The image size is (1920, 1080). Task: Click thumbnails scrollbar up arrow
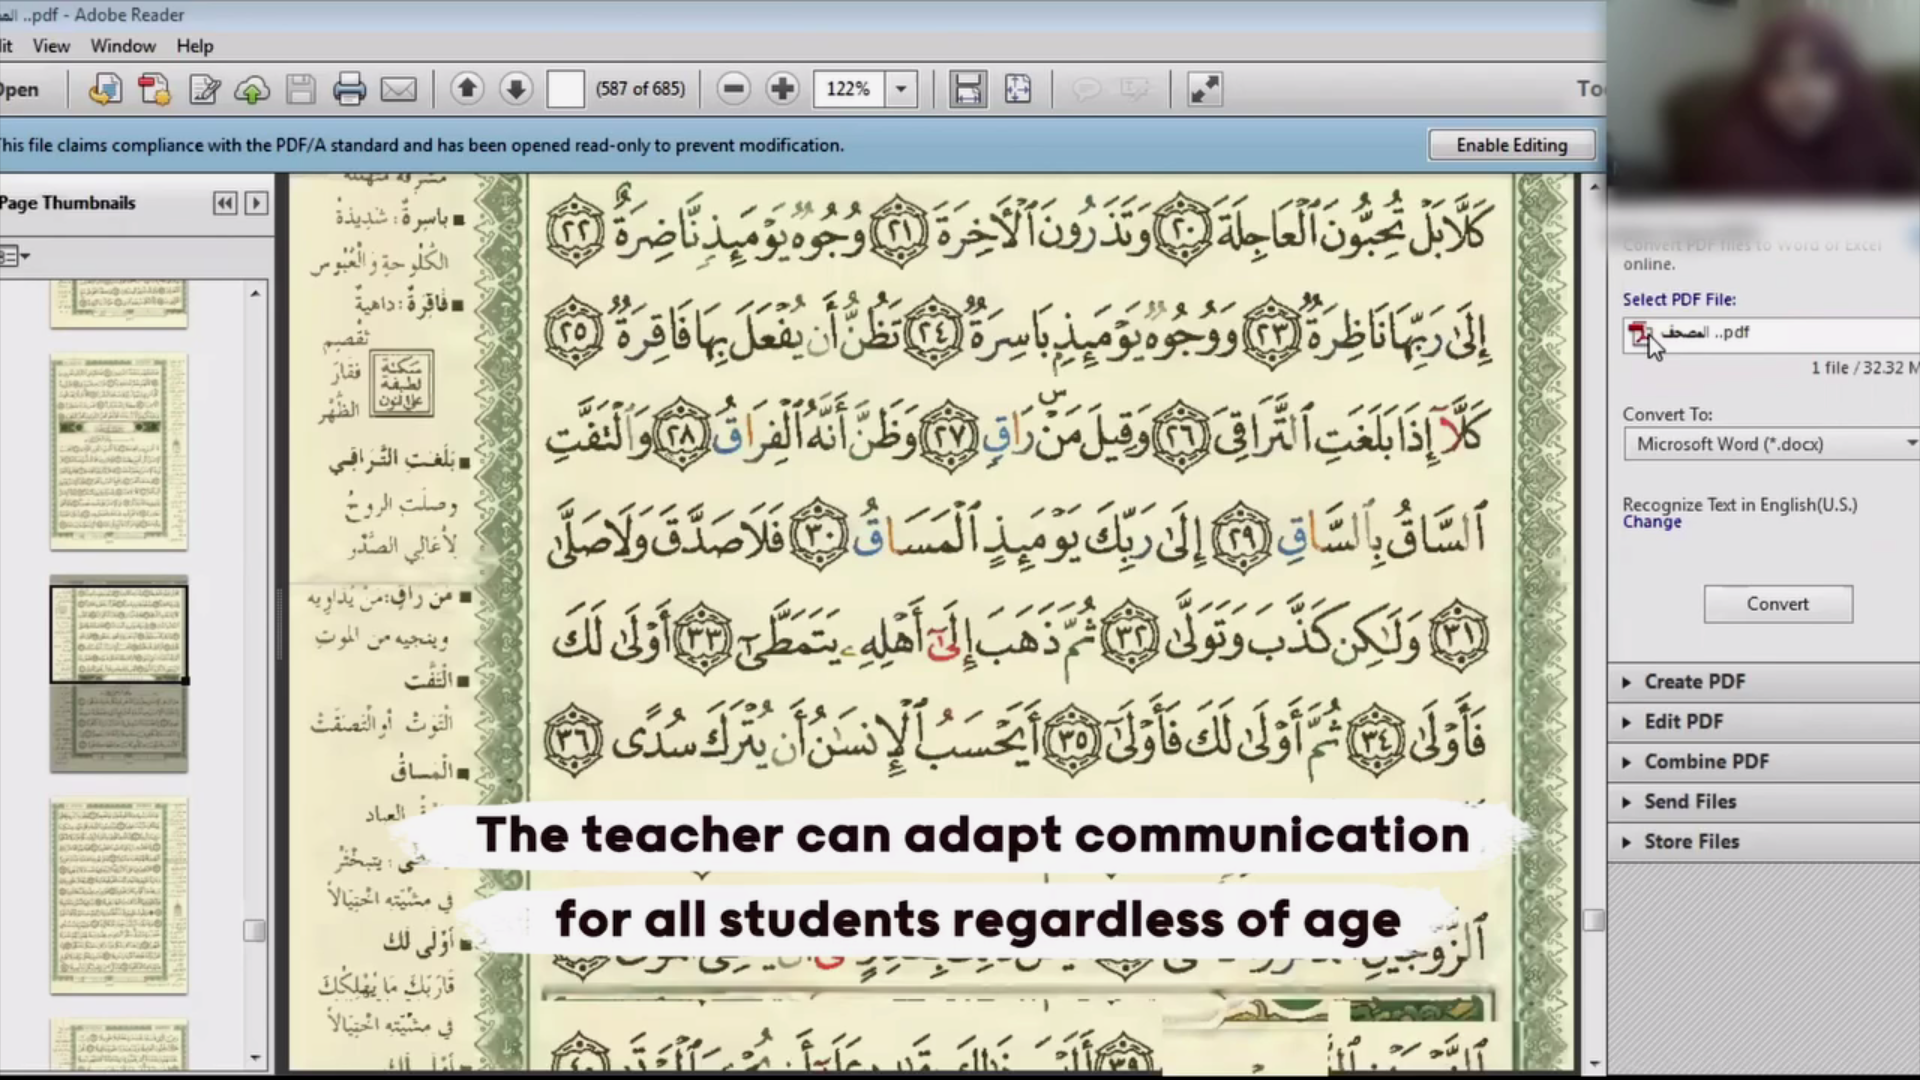click(255, 293)
